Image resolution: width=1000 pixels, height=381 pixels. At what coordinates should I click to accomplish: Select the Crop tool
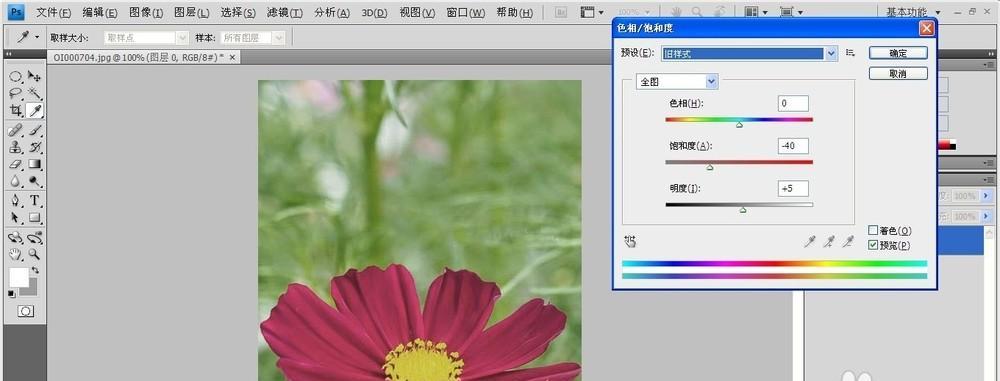[x=16, y=110]
